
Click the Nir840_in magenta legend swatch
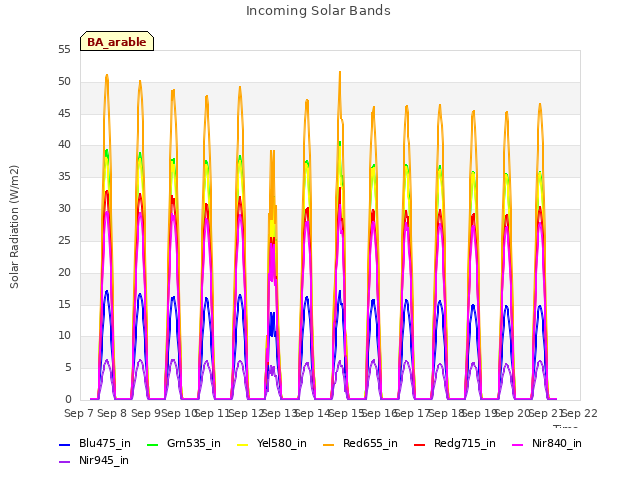[x=518, y=444]
